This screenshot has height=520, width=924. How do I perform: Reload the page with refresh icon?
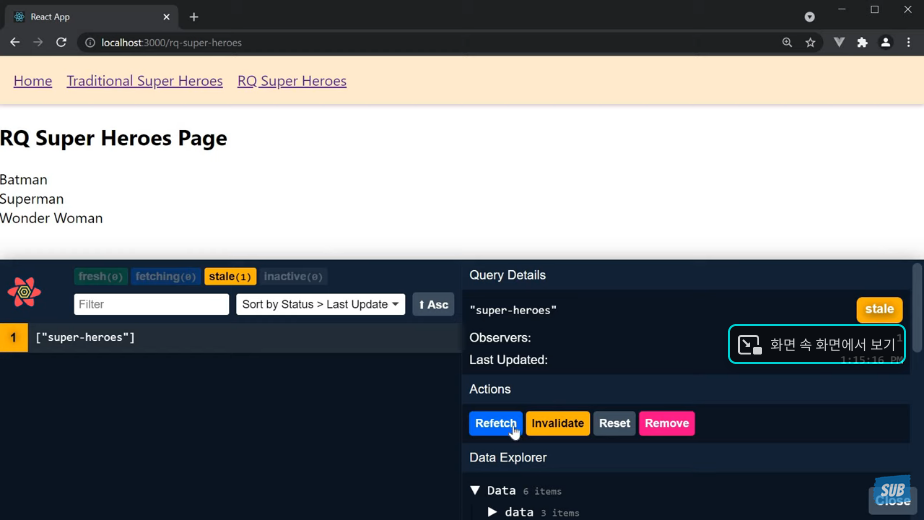pyautogui.click(x=61, y=42)
